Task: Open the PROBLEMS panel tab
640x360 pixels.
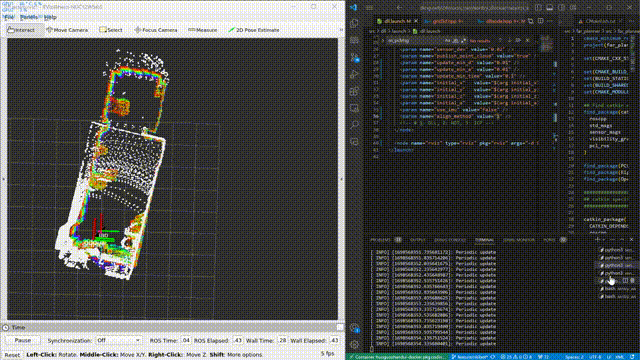Action: (380, 240)
